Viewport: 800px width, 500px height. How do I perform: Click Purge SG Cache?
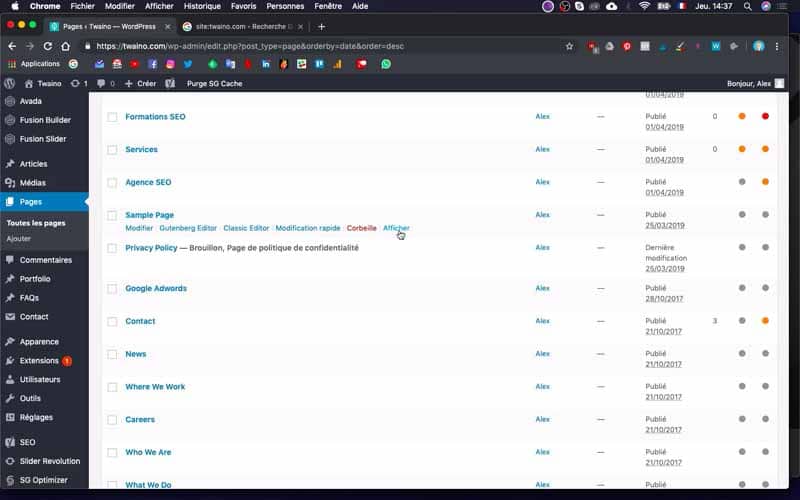214,83
